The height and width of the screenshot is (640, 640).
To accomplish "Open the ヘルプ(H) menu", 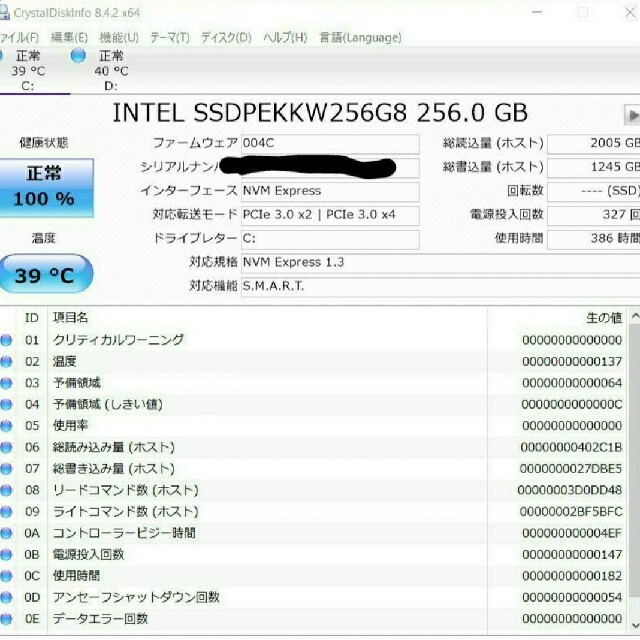I will click(x=285, y=38).
